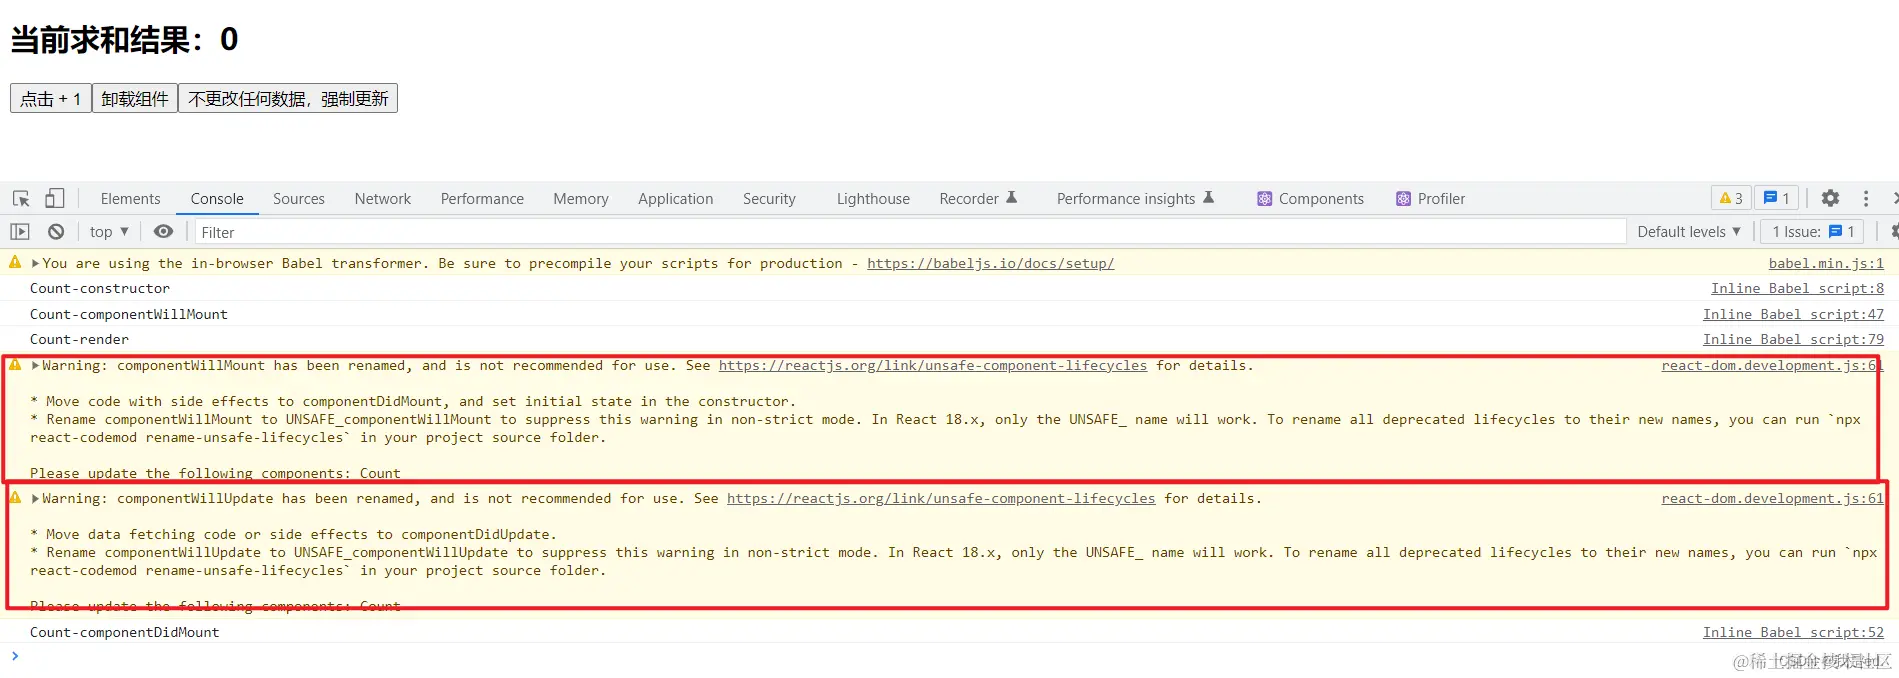Viewport: 1899px width, 678px height.
Task: Click the 点击 + 1 button
Action: 51,98
